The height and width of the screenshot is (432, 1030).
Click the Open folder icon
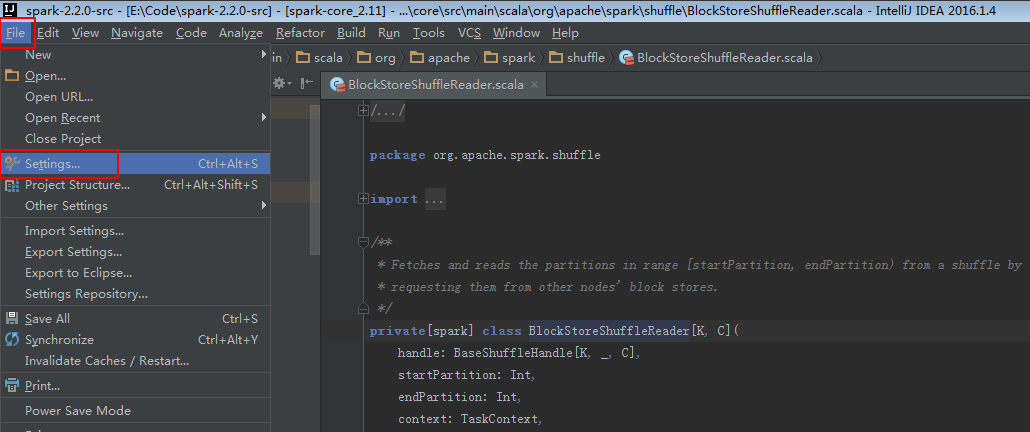pos(12,76)
